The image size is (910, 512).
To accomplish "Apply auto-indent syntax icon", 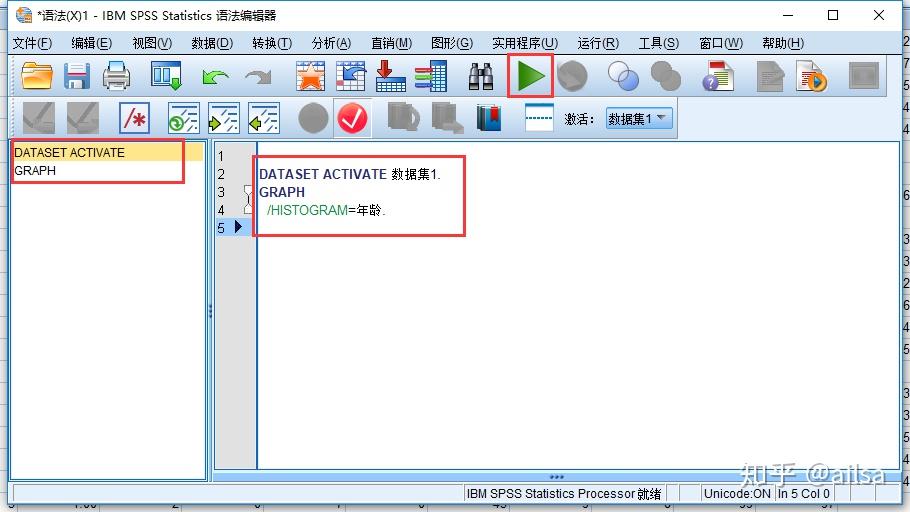I will coord(183,118).
